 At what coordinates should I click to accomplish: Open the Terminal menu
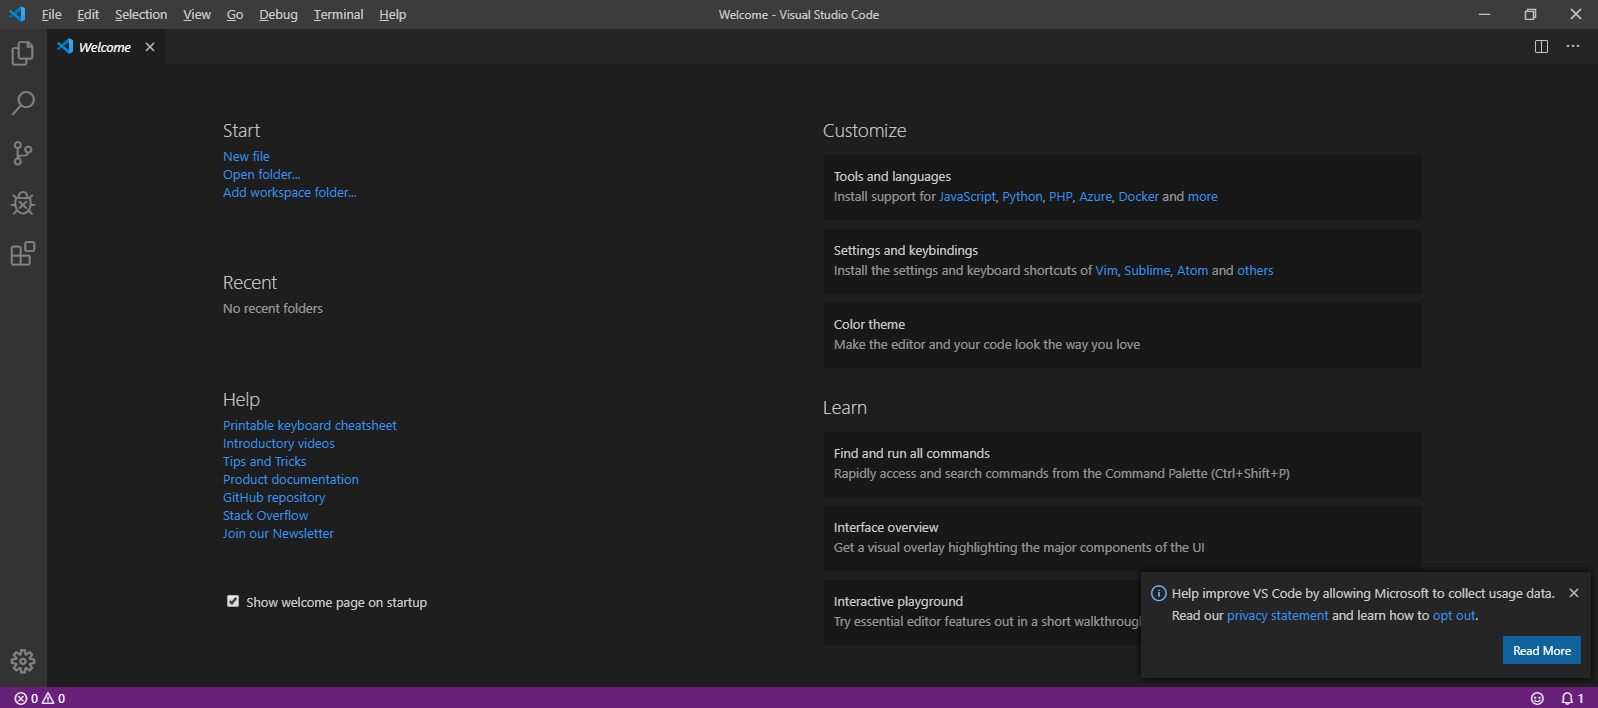pyautogui.click(x=338, y=14)
